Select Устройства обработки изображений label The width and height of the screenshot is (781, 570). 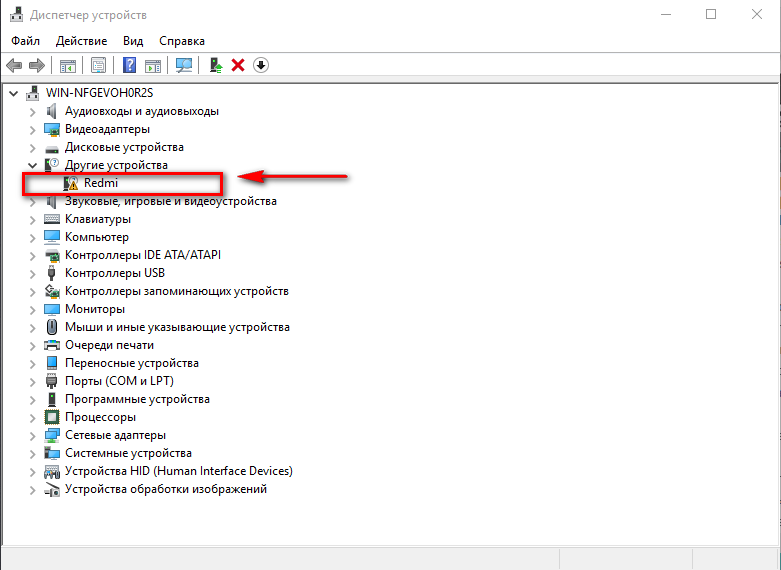166,489
